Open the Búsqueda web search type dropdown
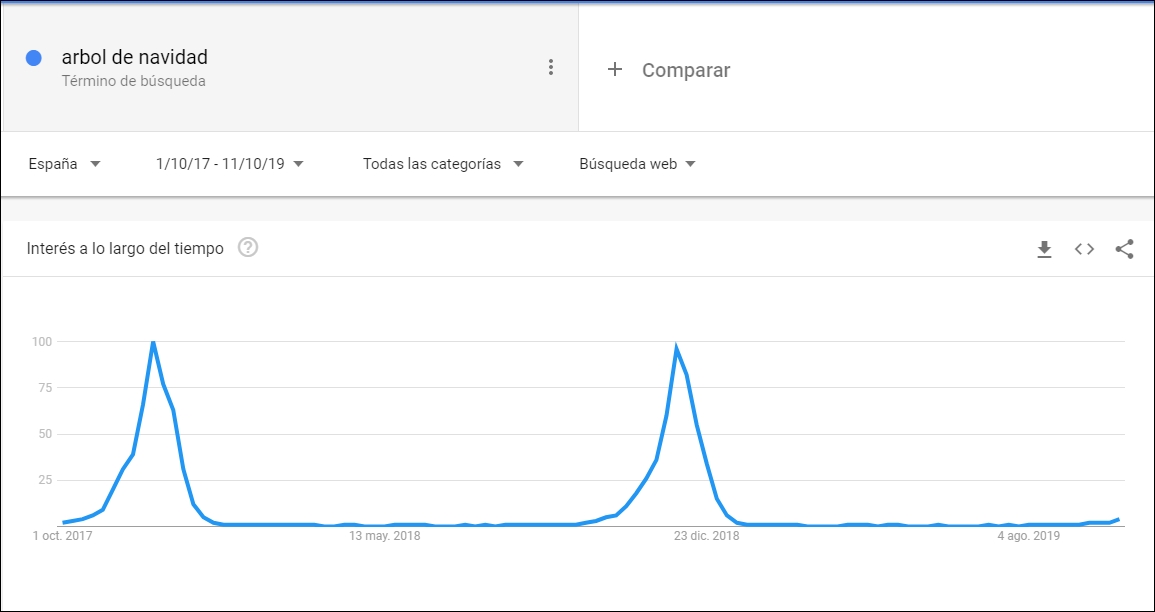The width and height of the screenshot is (1155, 612). [636, 163]
